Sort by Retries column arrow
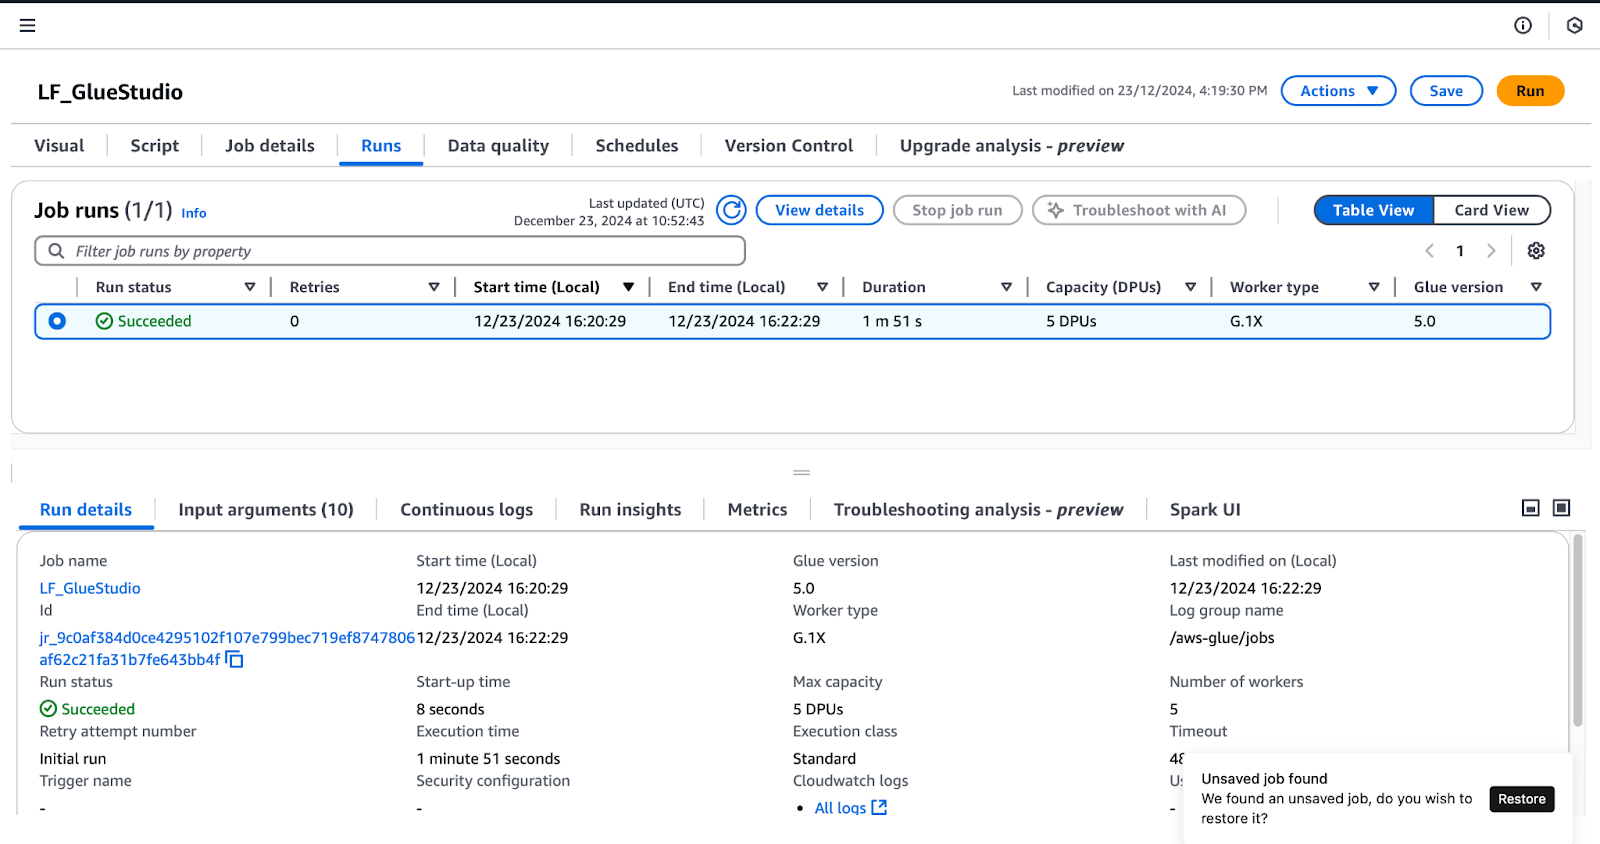1600x844 pixels. click(434, 287)
